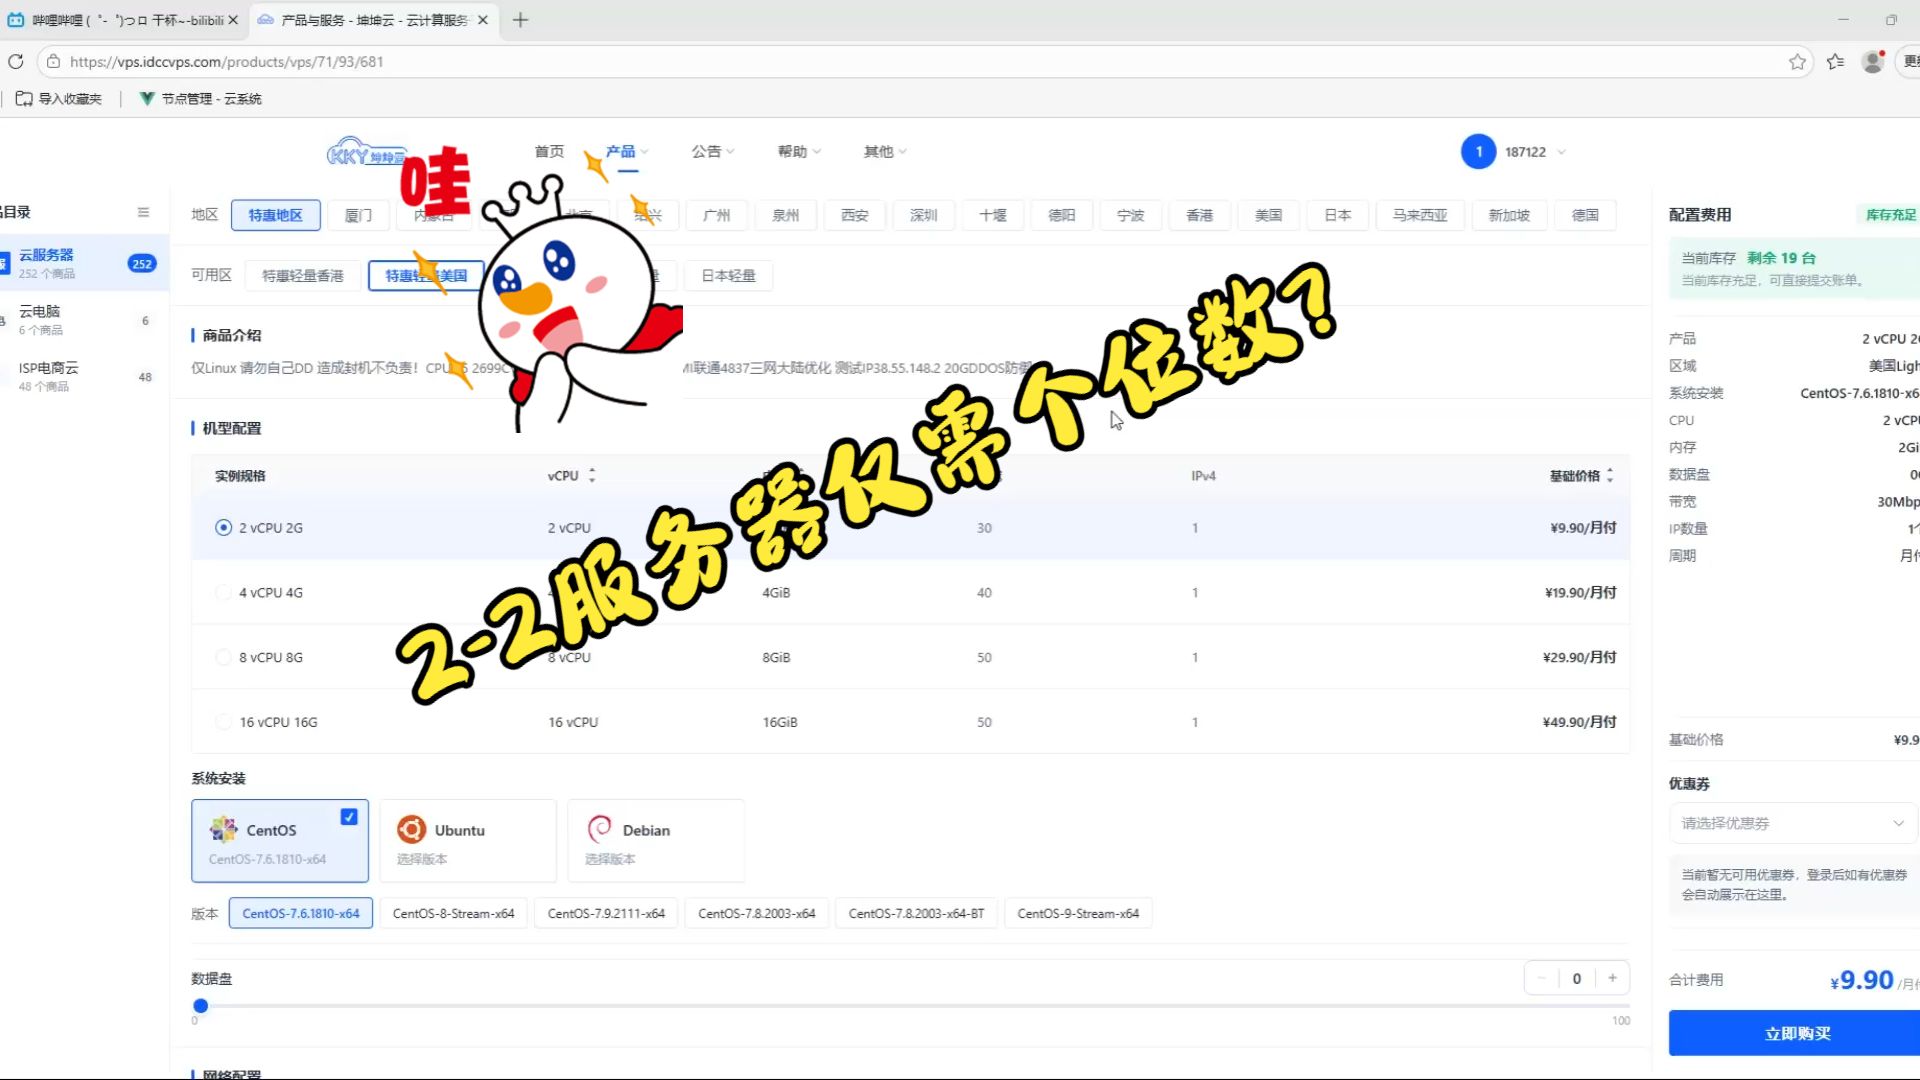
Task: Click the browser address bar URL
Action: pos(227,62)
